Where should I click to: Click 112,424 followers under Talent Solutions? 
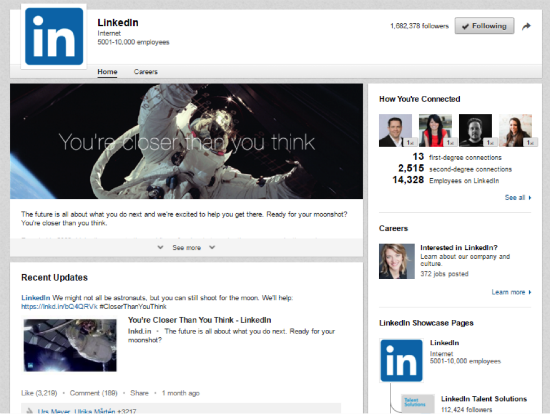click(x=467, y=409)
